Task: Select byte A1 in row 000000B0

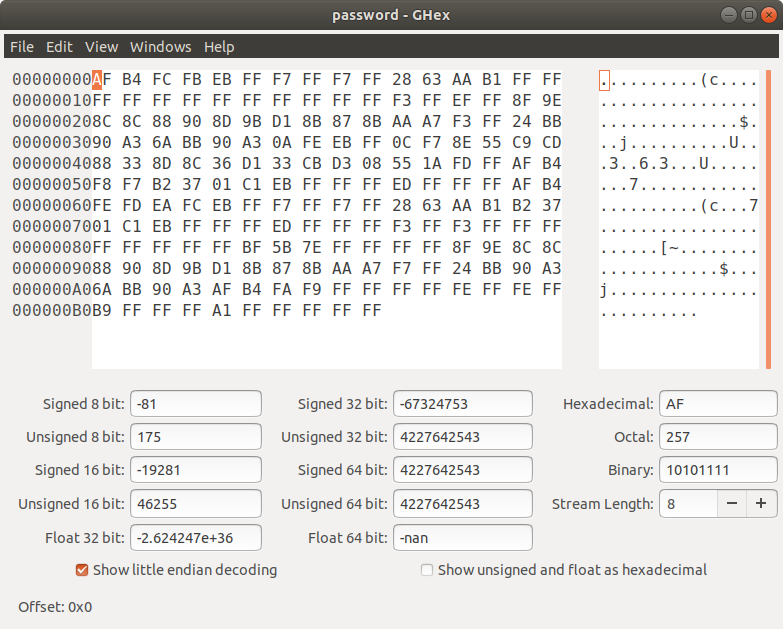Action: coord(222,310)
